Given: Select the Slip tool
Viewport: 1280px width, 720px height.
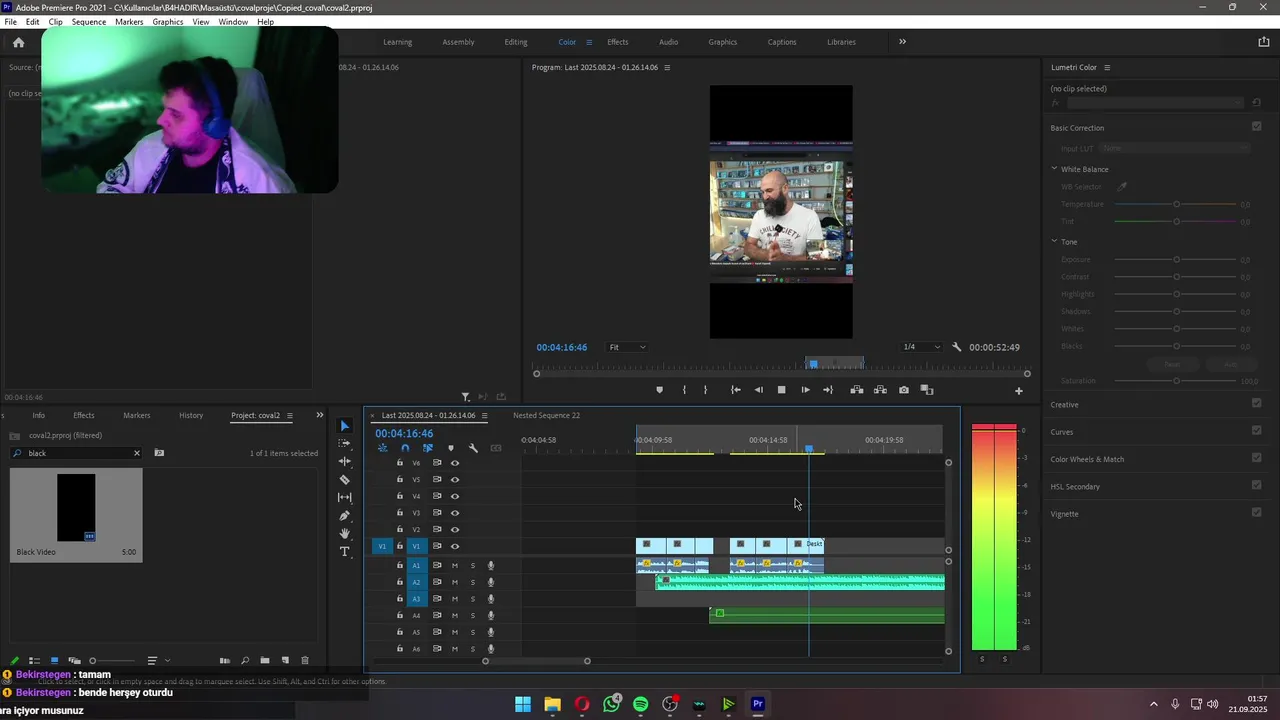Looking at the screenshot, I should tap(345, 497).
